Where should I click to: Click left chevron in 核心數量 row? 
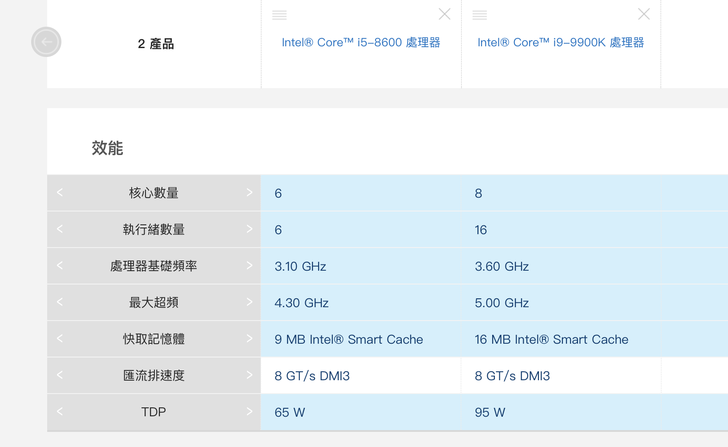(x=59, y=192)
